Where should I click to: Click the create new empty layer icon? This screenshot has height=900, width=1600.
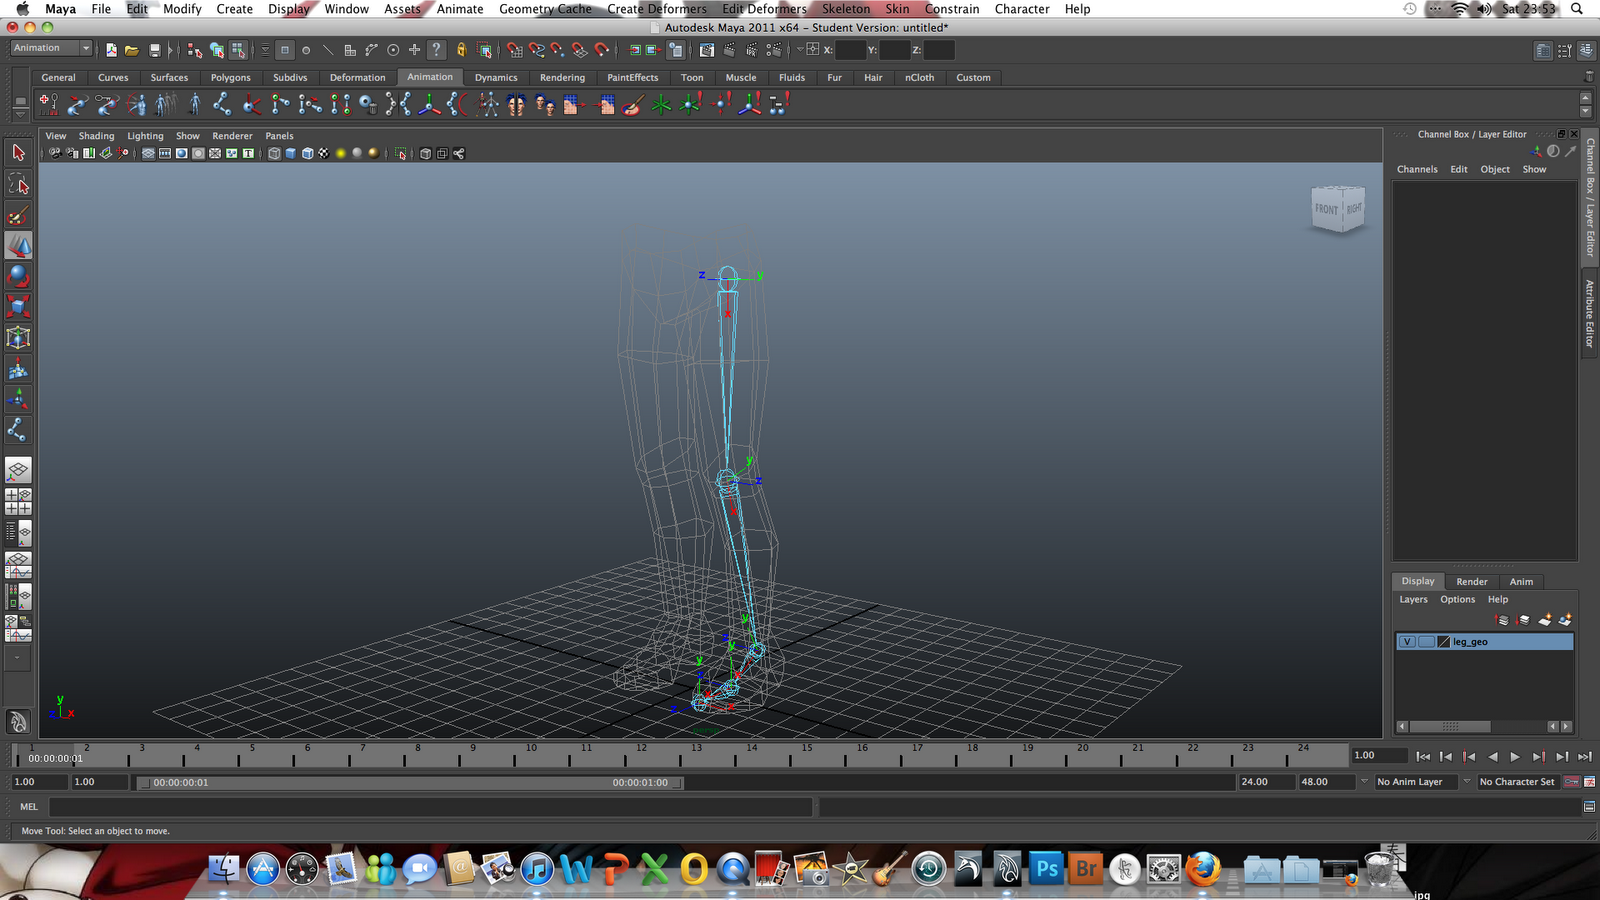tap(1546, 619)
